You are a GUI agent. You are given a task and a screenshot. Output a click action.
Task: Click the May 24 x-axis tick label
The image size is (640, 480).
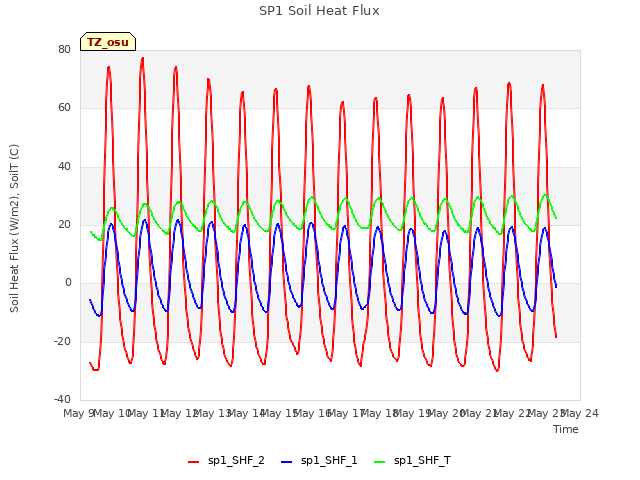coord(579,413)
